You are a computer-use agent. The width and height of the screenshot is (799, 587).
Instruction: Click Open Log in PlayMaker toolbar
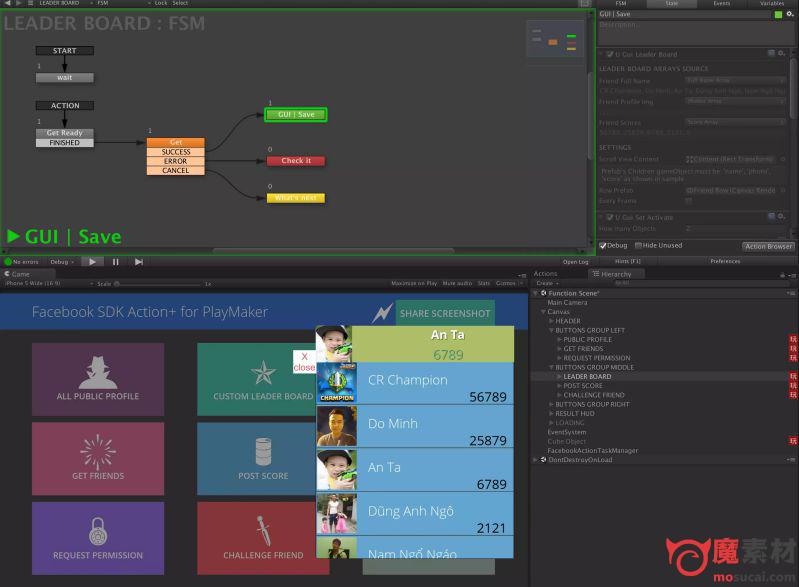click(575, 262)
